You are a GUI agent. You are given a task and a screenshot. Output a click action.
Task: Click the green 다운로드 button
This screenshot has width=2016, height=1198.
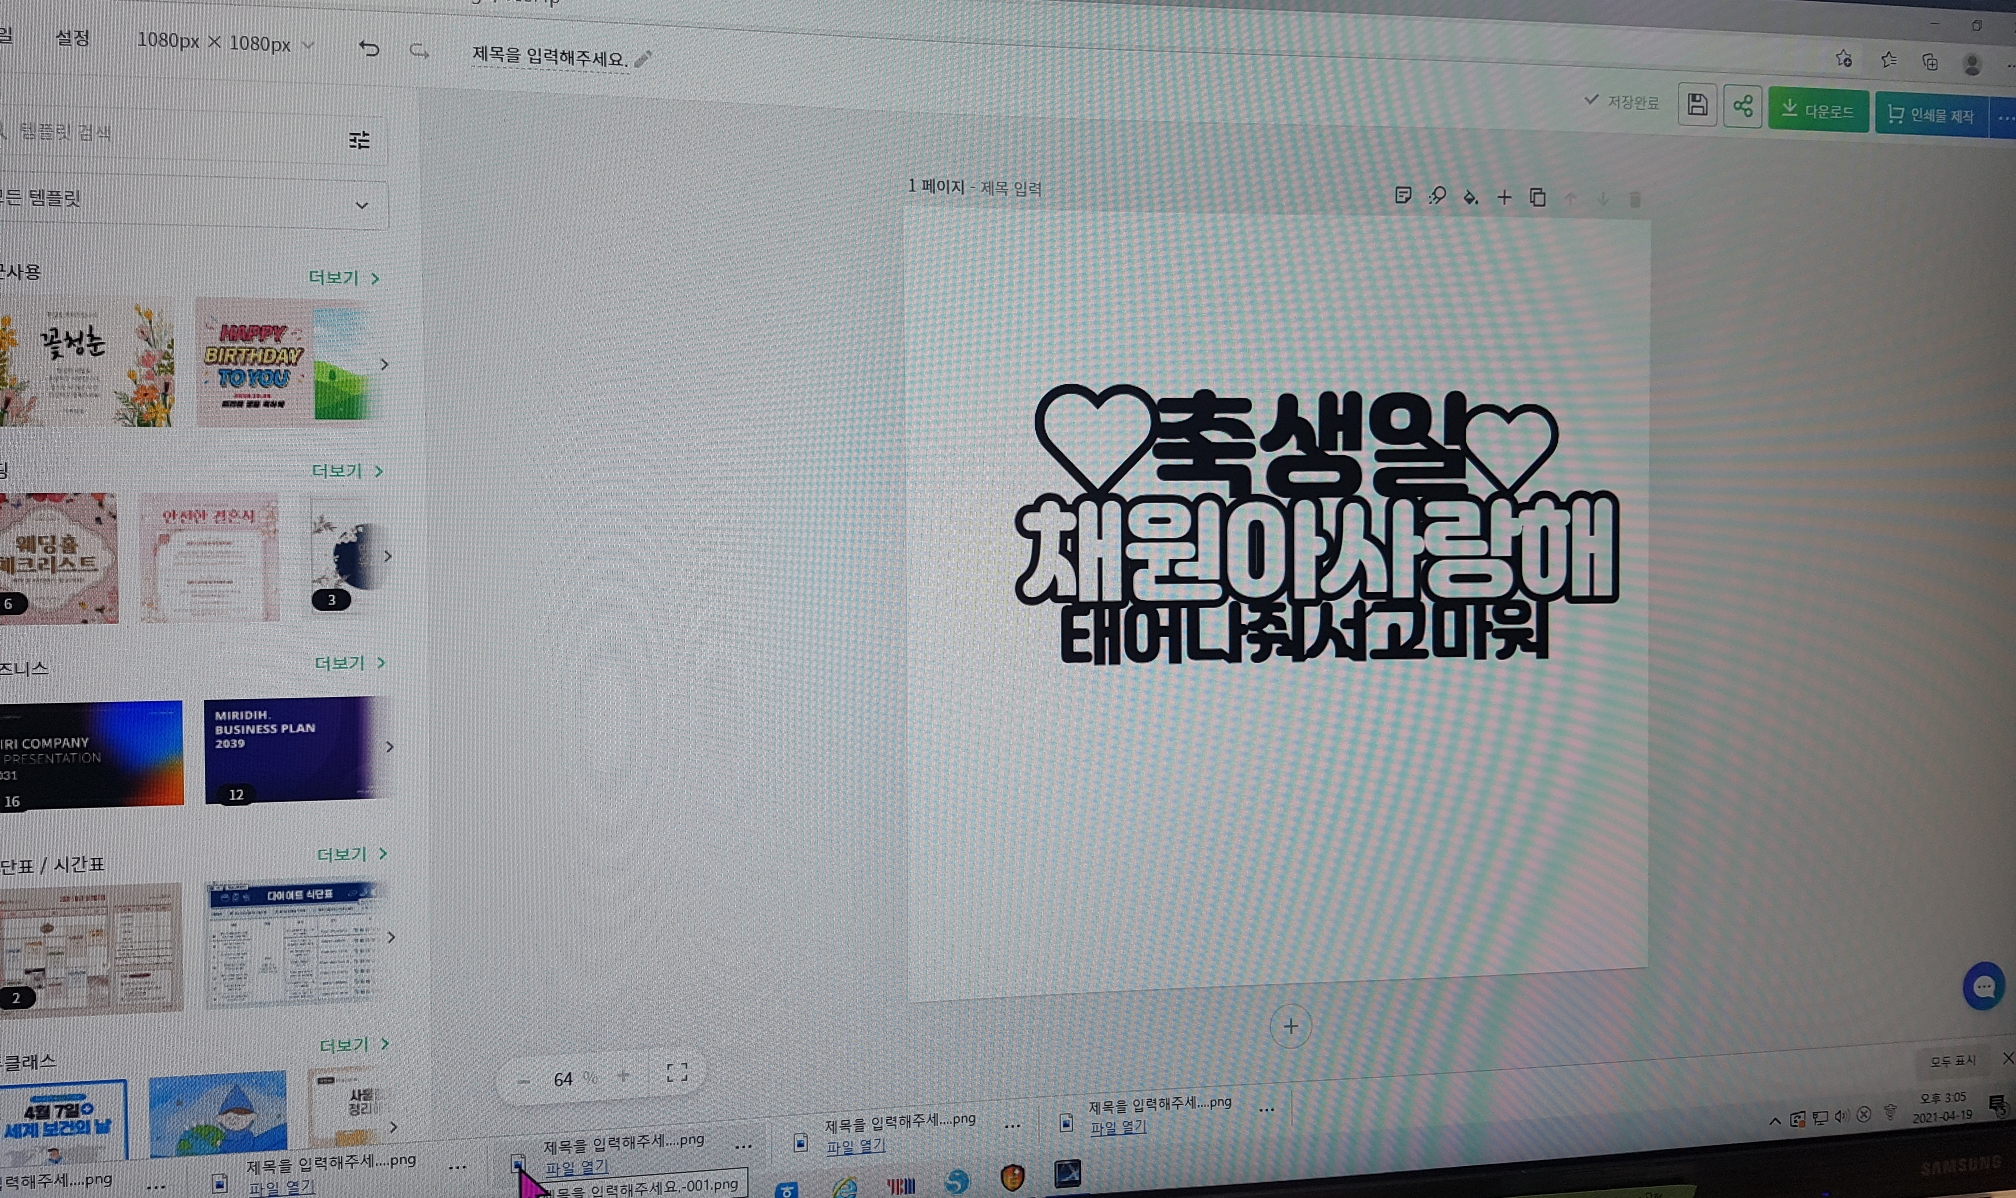[1818, 110]
